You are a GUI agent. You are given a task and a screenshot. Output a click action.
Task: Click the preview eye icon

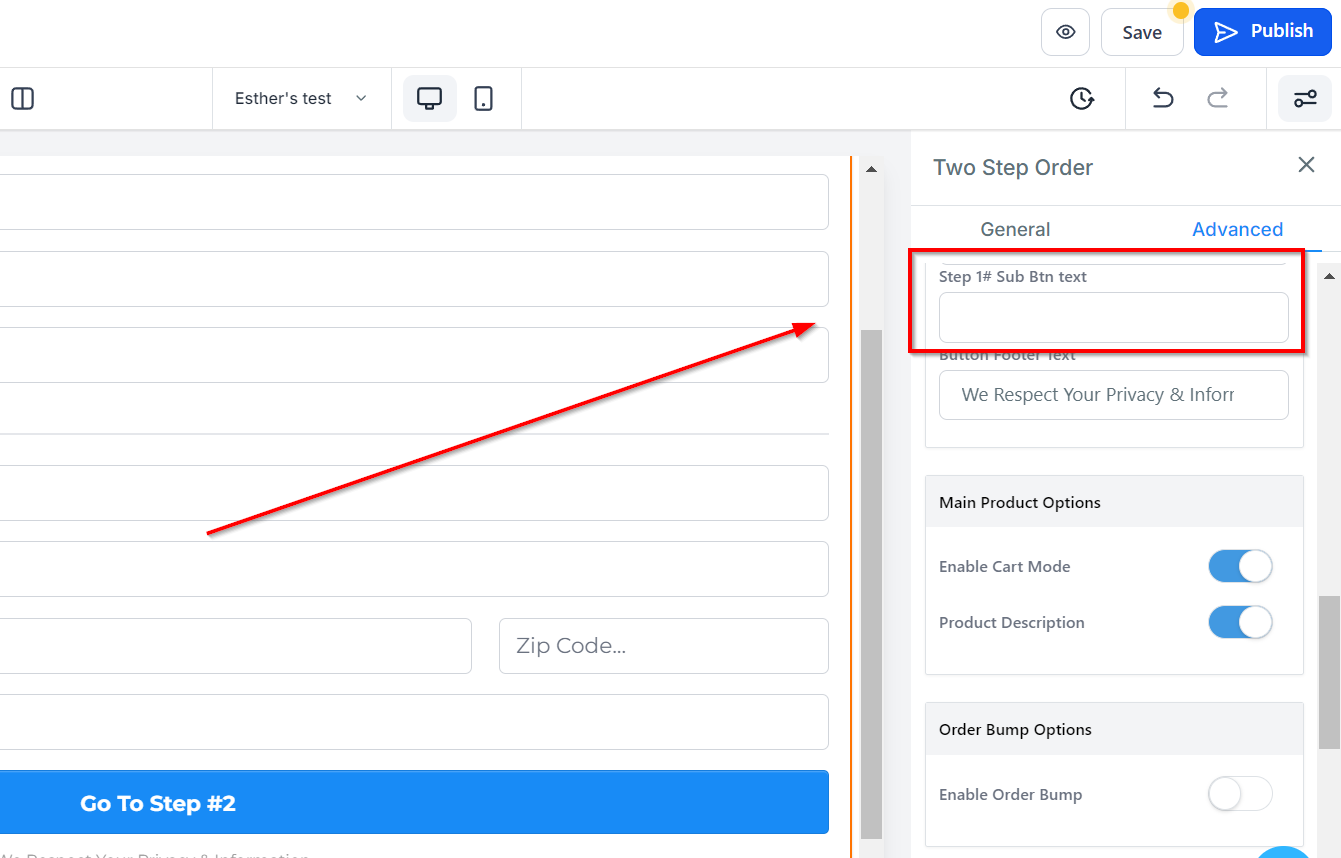pyautogui.click(x=1065, y=32)
